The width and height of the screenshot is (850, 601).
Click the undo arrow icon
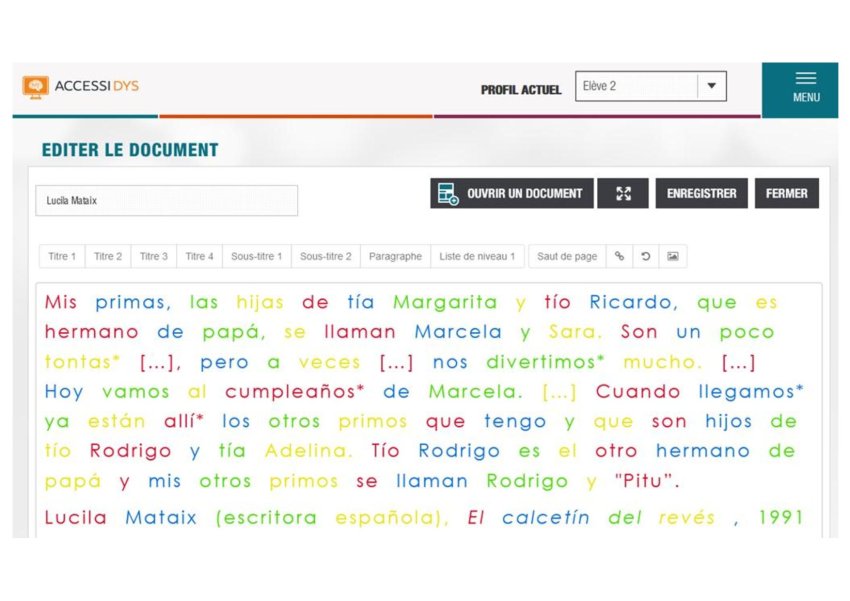click(646, 256)
